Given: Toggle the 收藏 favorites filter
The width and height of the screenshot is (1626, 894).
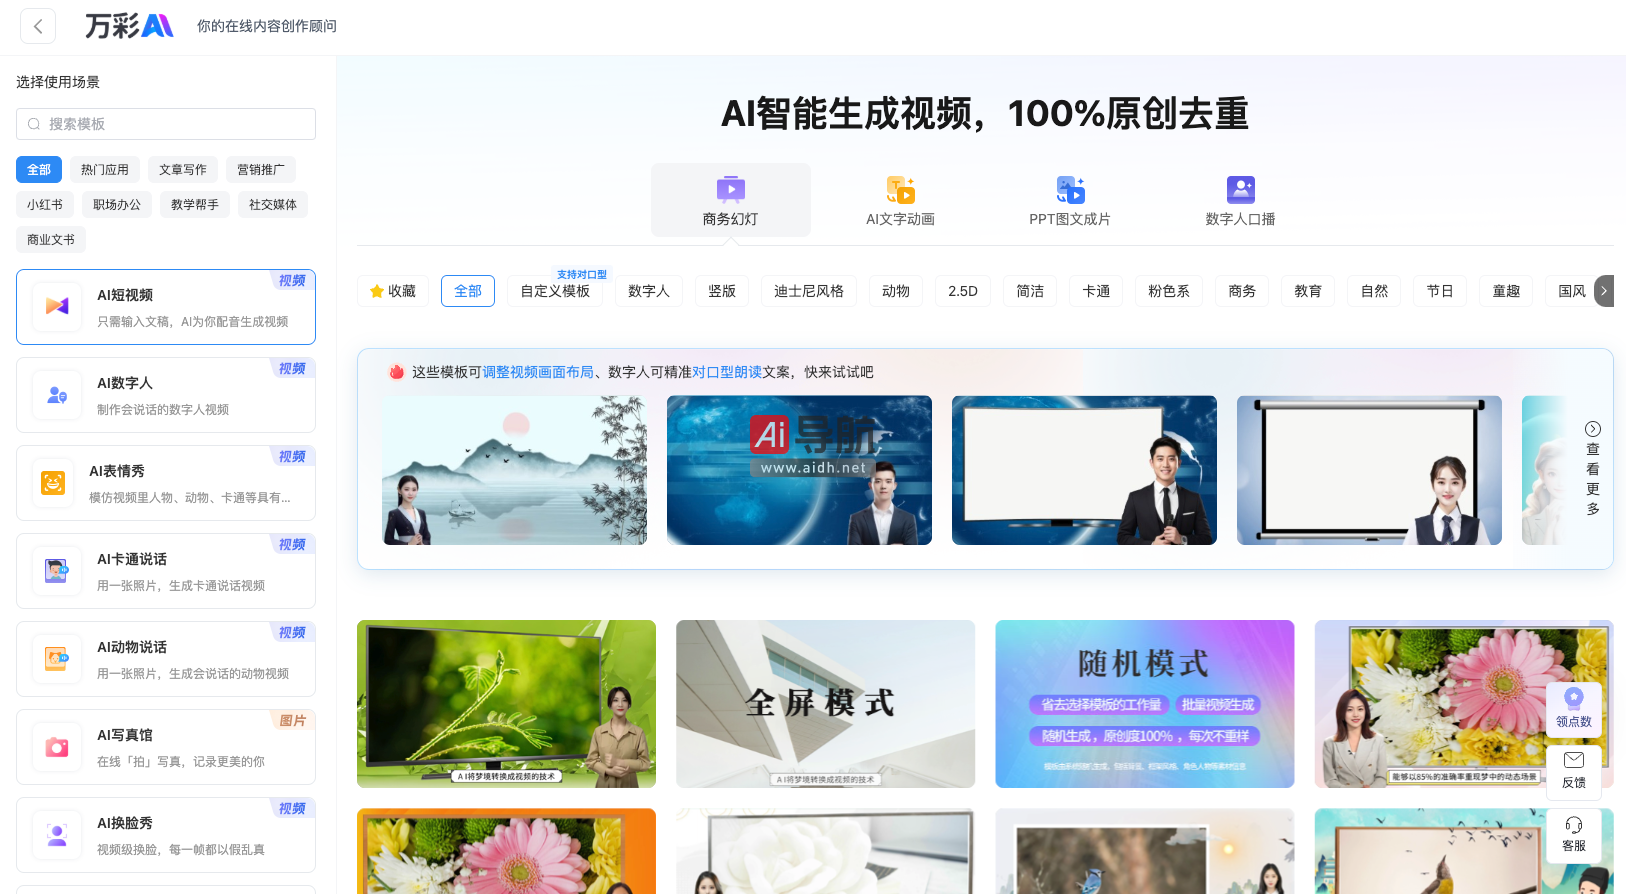Looking at the screenshot, I should pos(393,291).
